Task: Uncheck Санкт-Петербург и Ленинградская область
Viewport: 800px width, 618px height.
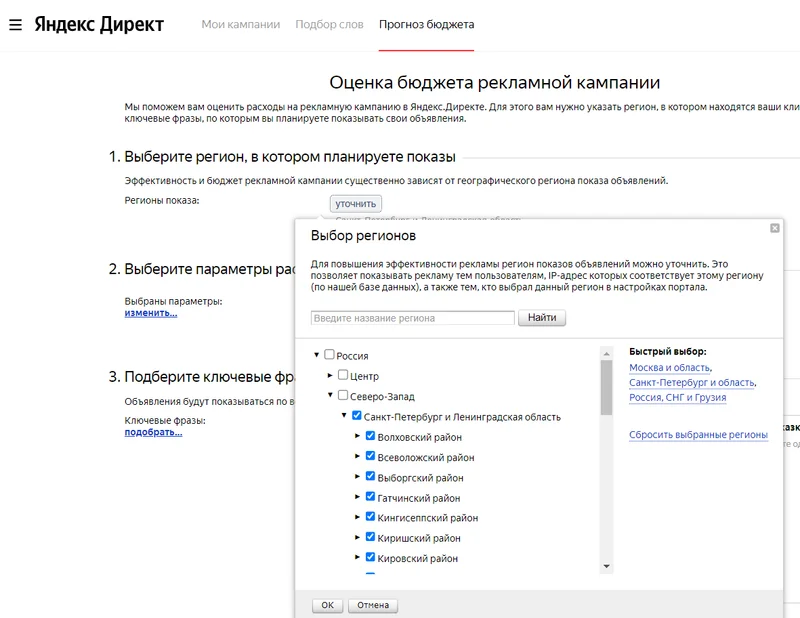Action: [357, 415]
